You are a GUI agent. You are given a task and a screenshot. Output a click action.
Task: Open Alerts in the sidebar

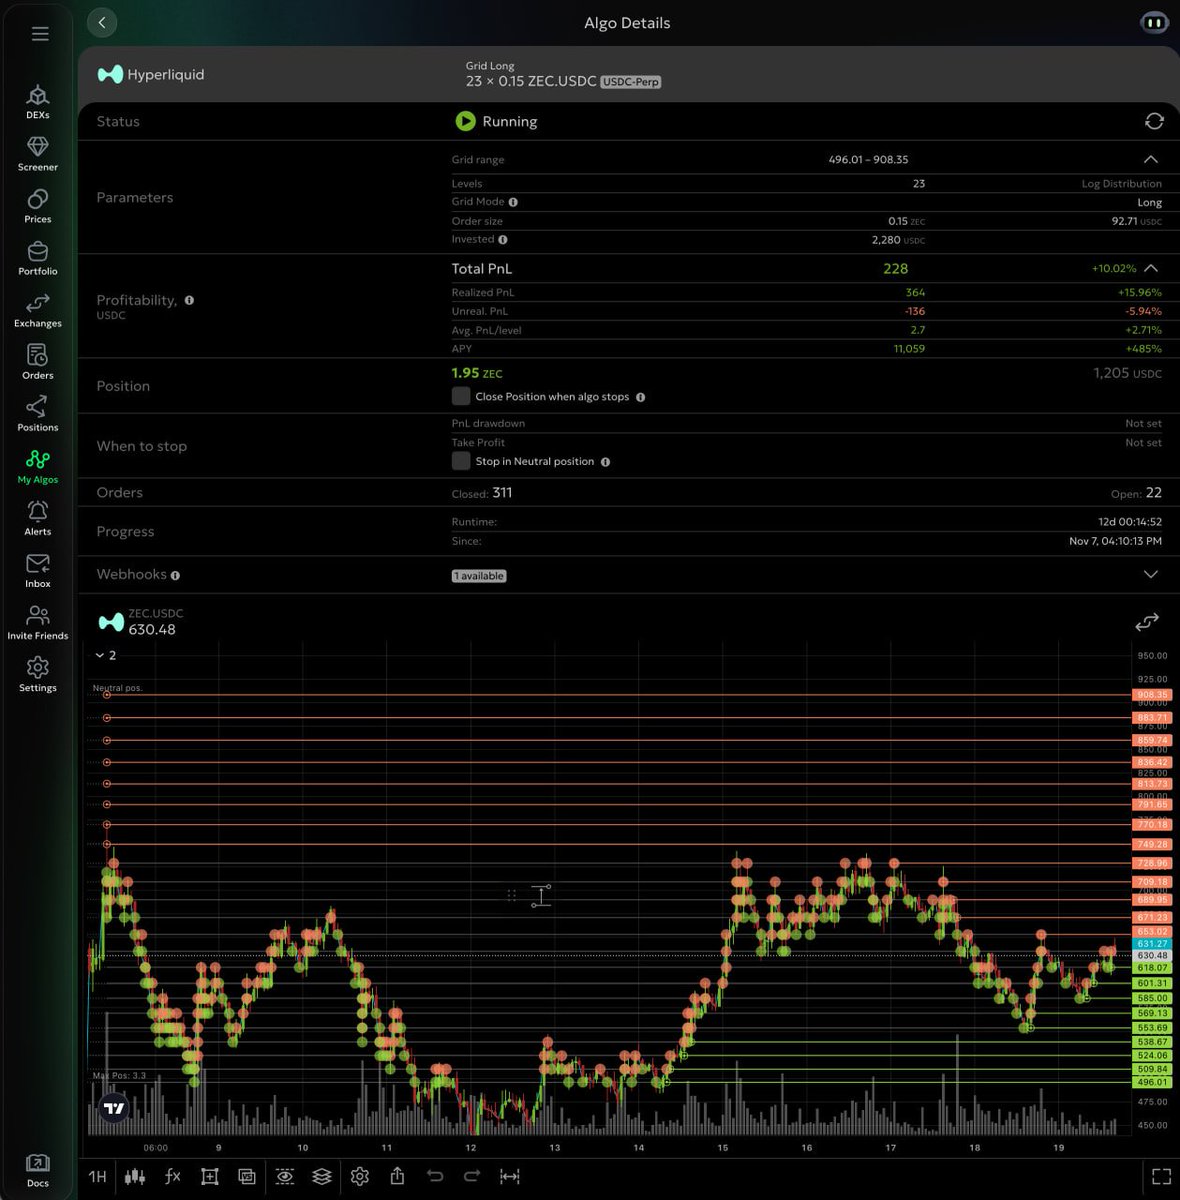coord(37,517)
